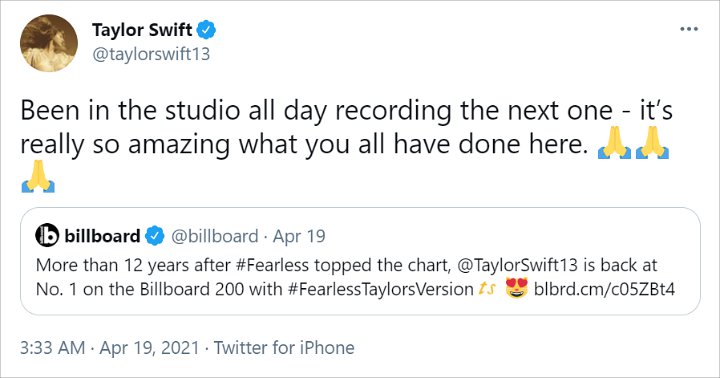
Task: Click the gold TS hashtag emoji icon
Action: click(x=487, y=289)
